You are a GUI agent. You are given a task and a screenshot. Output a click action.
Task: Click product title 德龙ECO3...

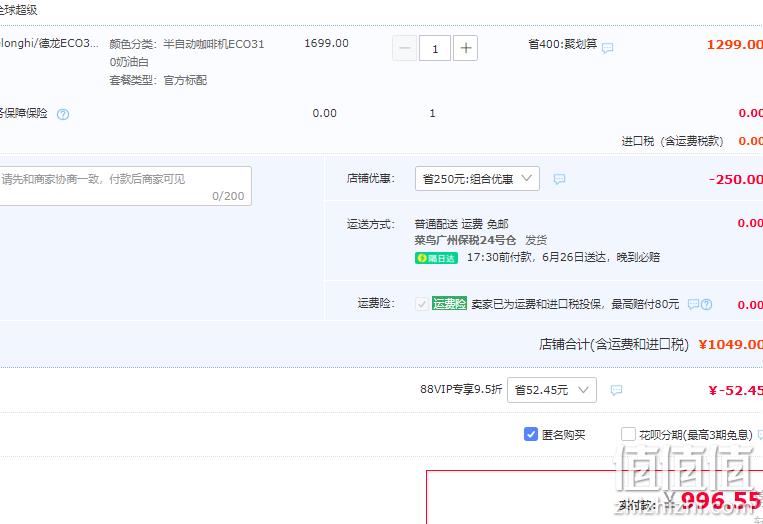tap(49, 43)
